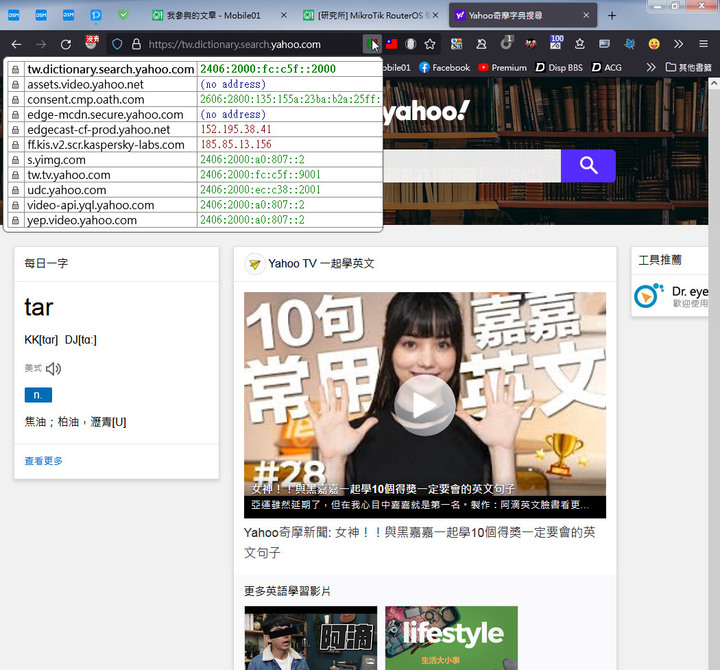Viewport: 720px width, 670px height.
Task: Open the 其他書籤 bookmarks folder
Action: 688,68
